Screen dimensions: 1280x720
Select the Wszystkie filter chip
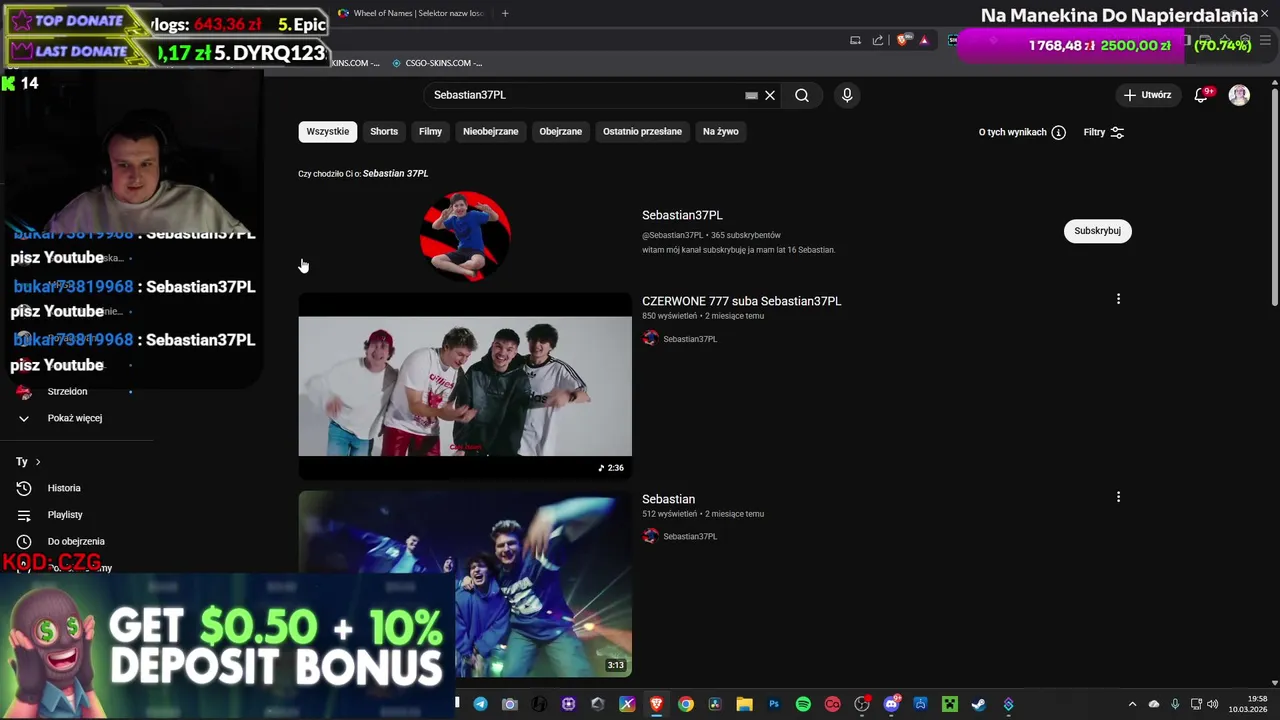(x=328, y=132)
